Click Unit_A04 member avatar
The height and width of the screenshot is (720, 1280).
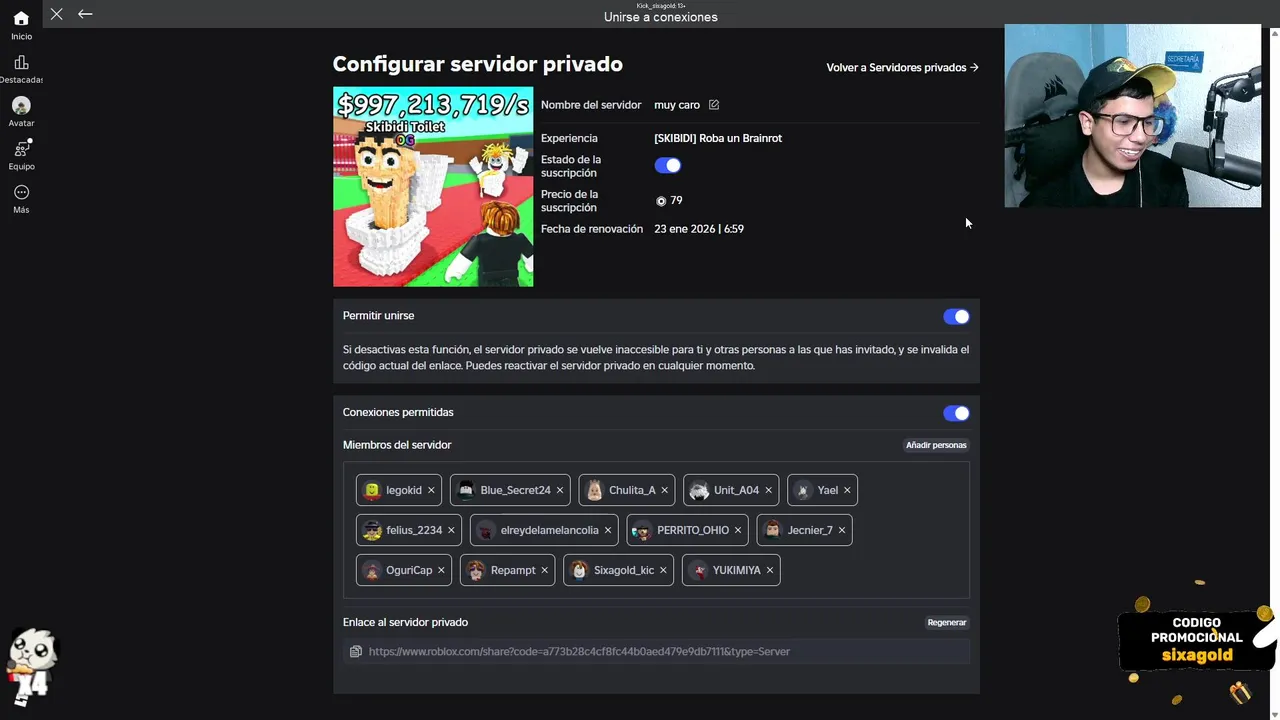coord(699,490)
